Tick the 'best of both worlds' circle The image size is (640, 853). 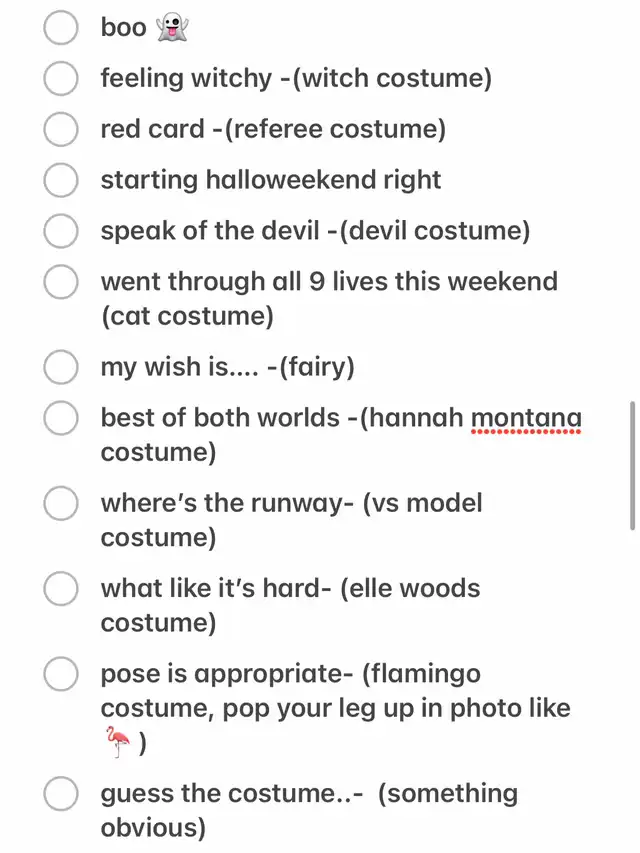tap(61, 418)
